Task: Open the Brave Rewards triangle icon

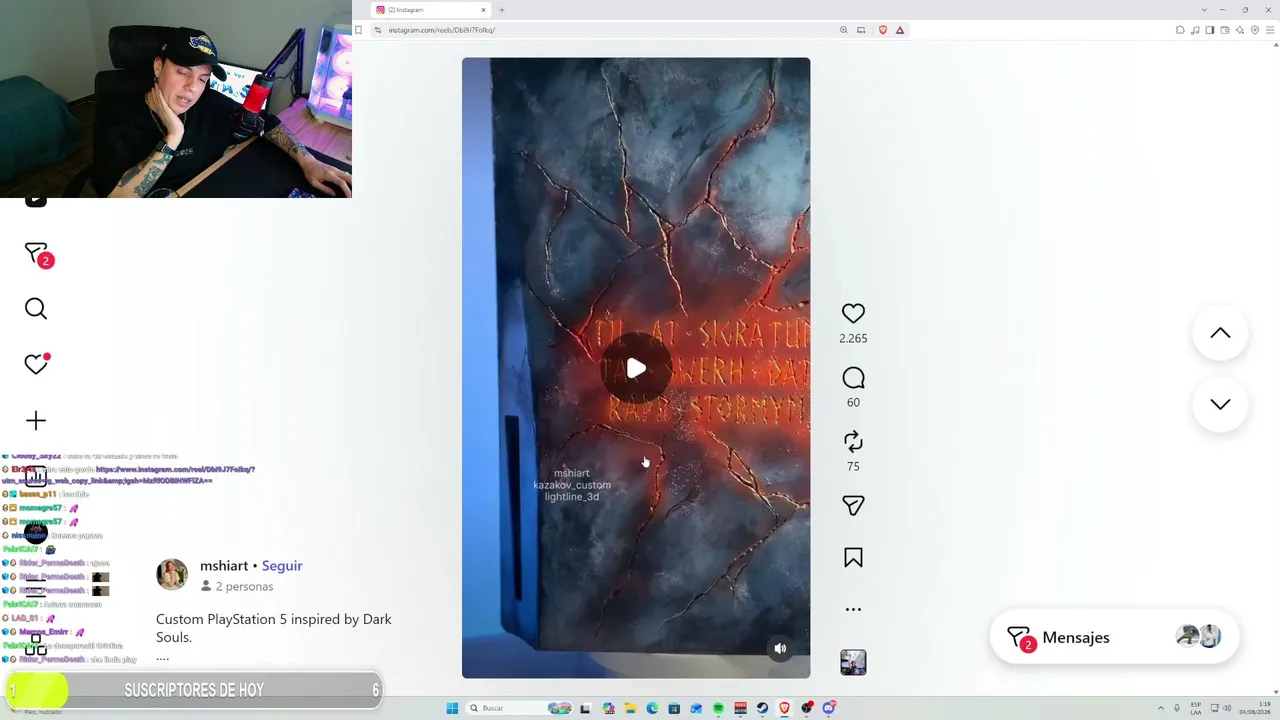Action: [x=900, y=30]
